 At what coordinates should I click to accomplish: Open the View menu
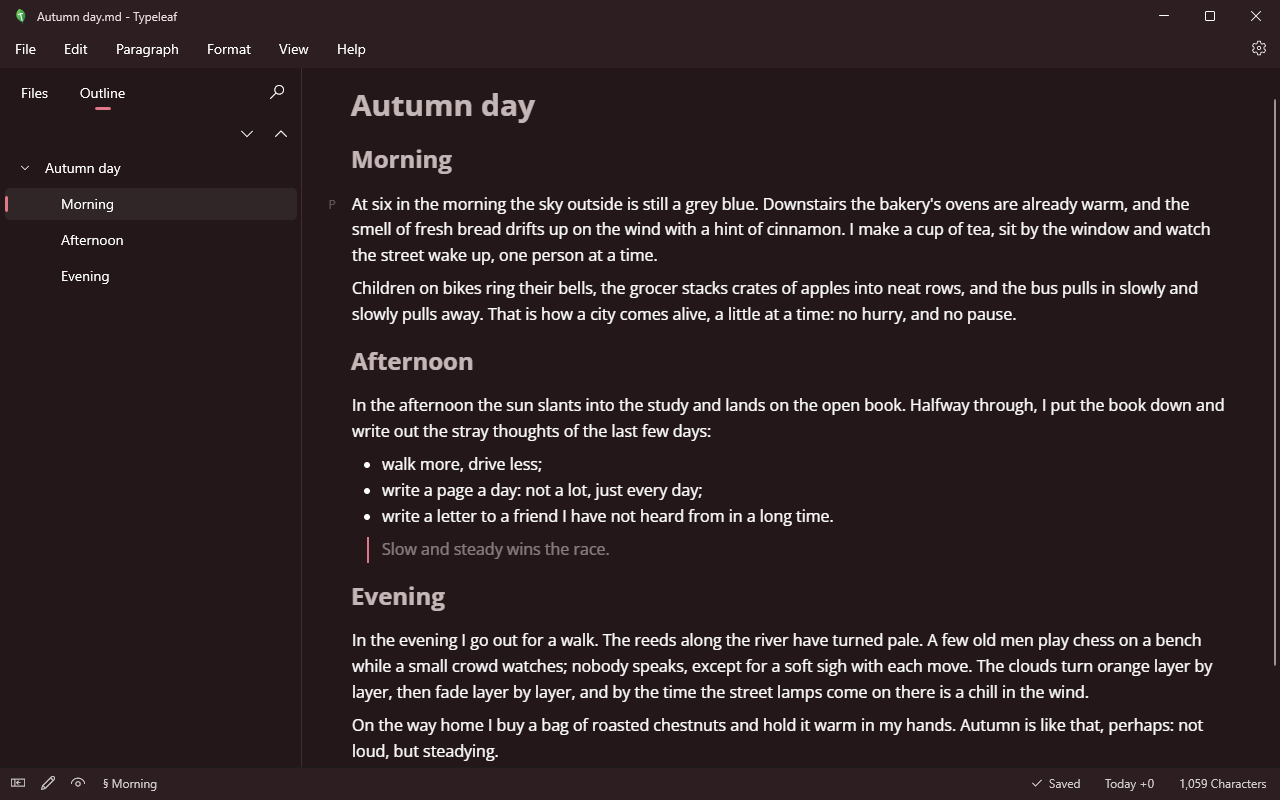[294, 49]
